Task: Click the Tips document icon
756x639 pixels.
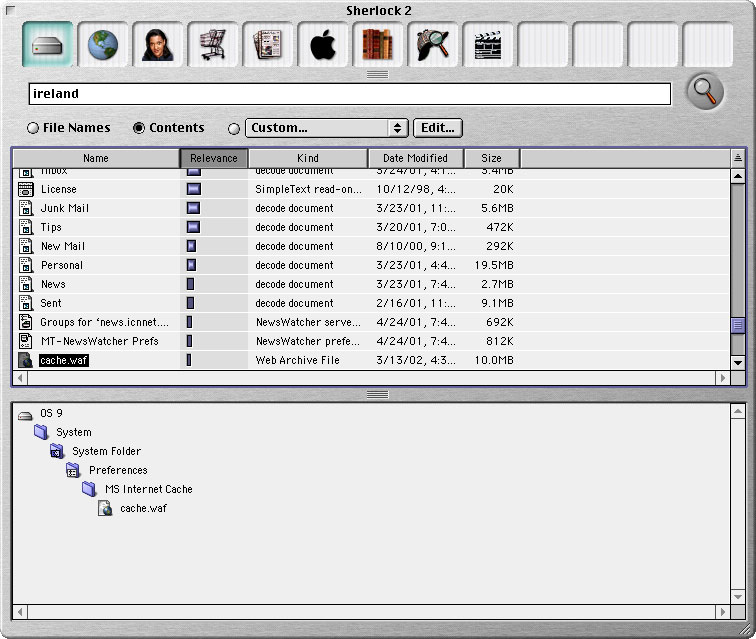Action: 26,227
